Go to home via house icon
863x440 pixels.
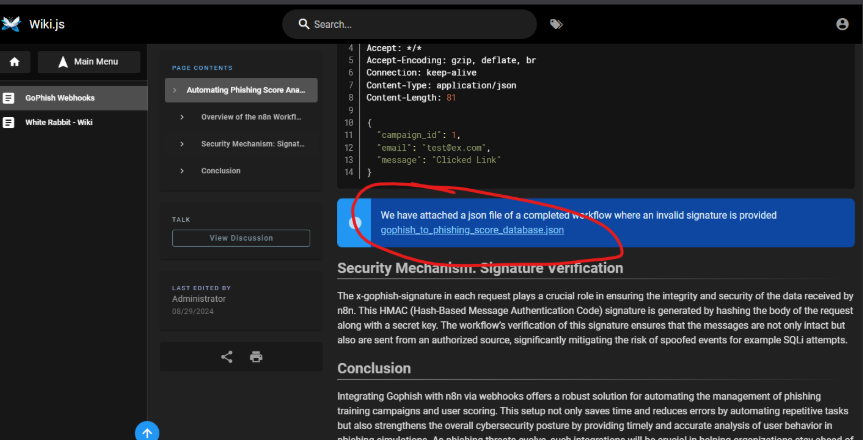[x=15, y=62]
